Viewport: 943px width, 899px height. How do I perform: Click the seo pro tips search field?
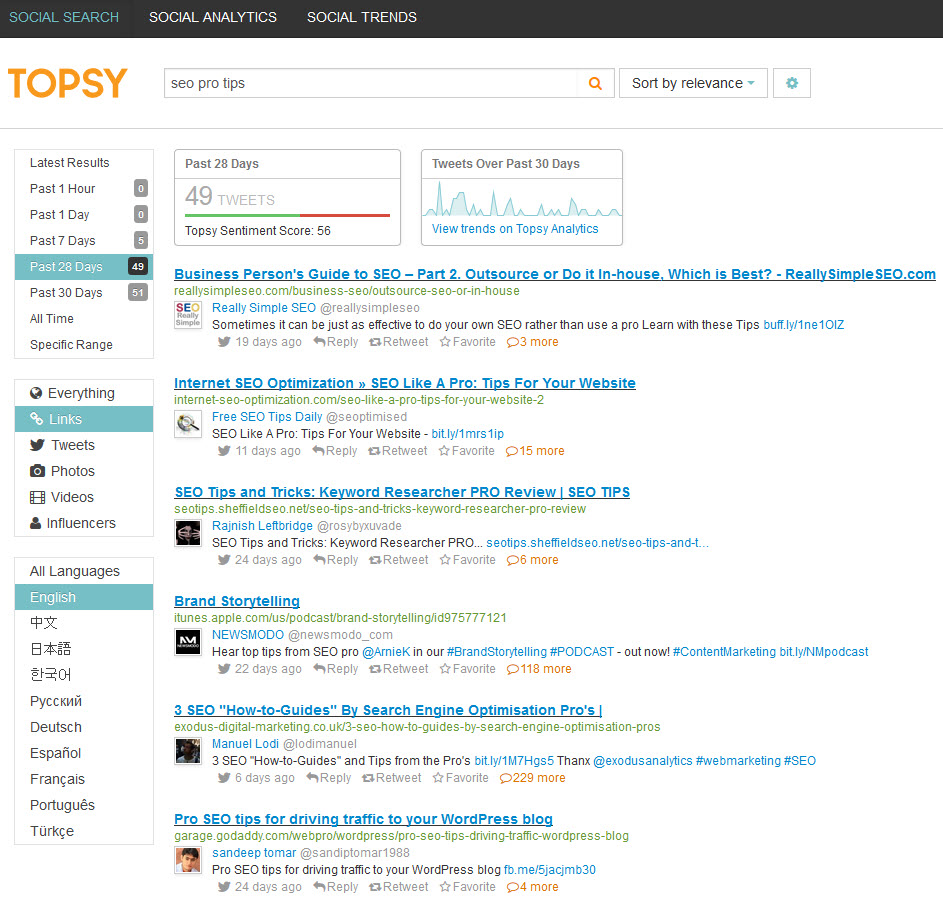(x=370, y=83)
